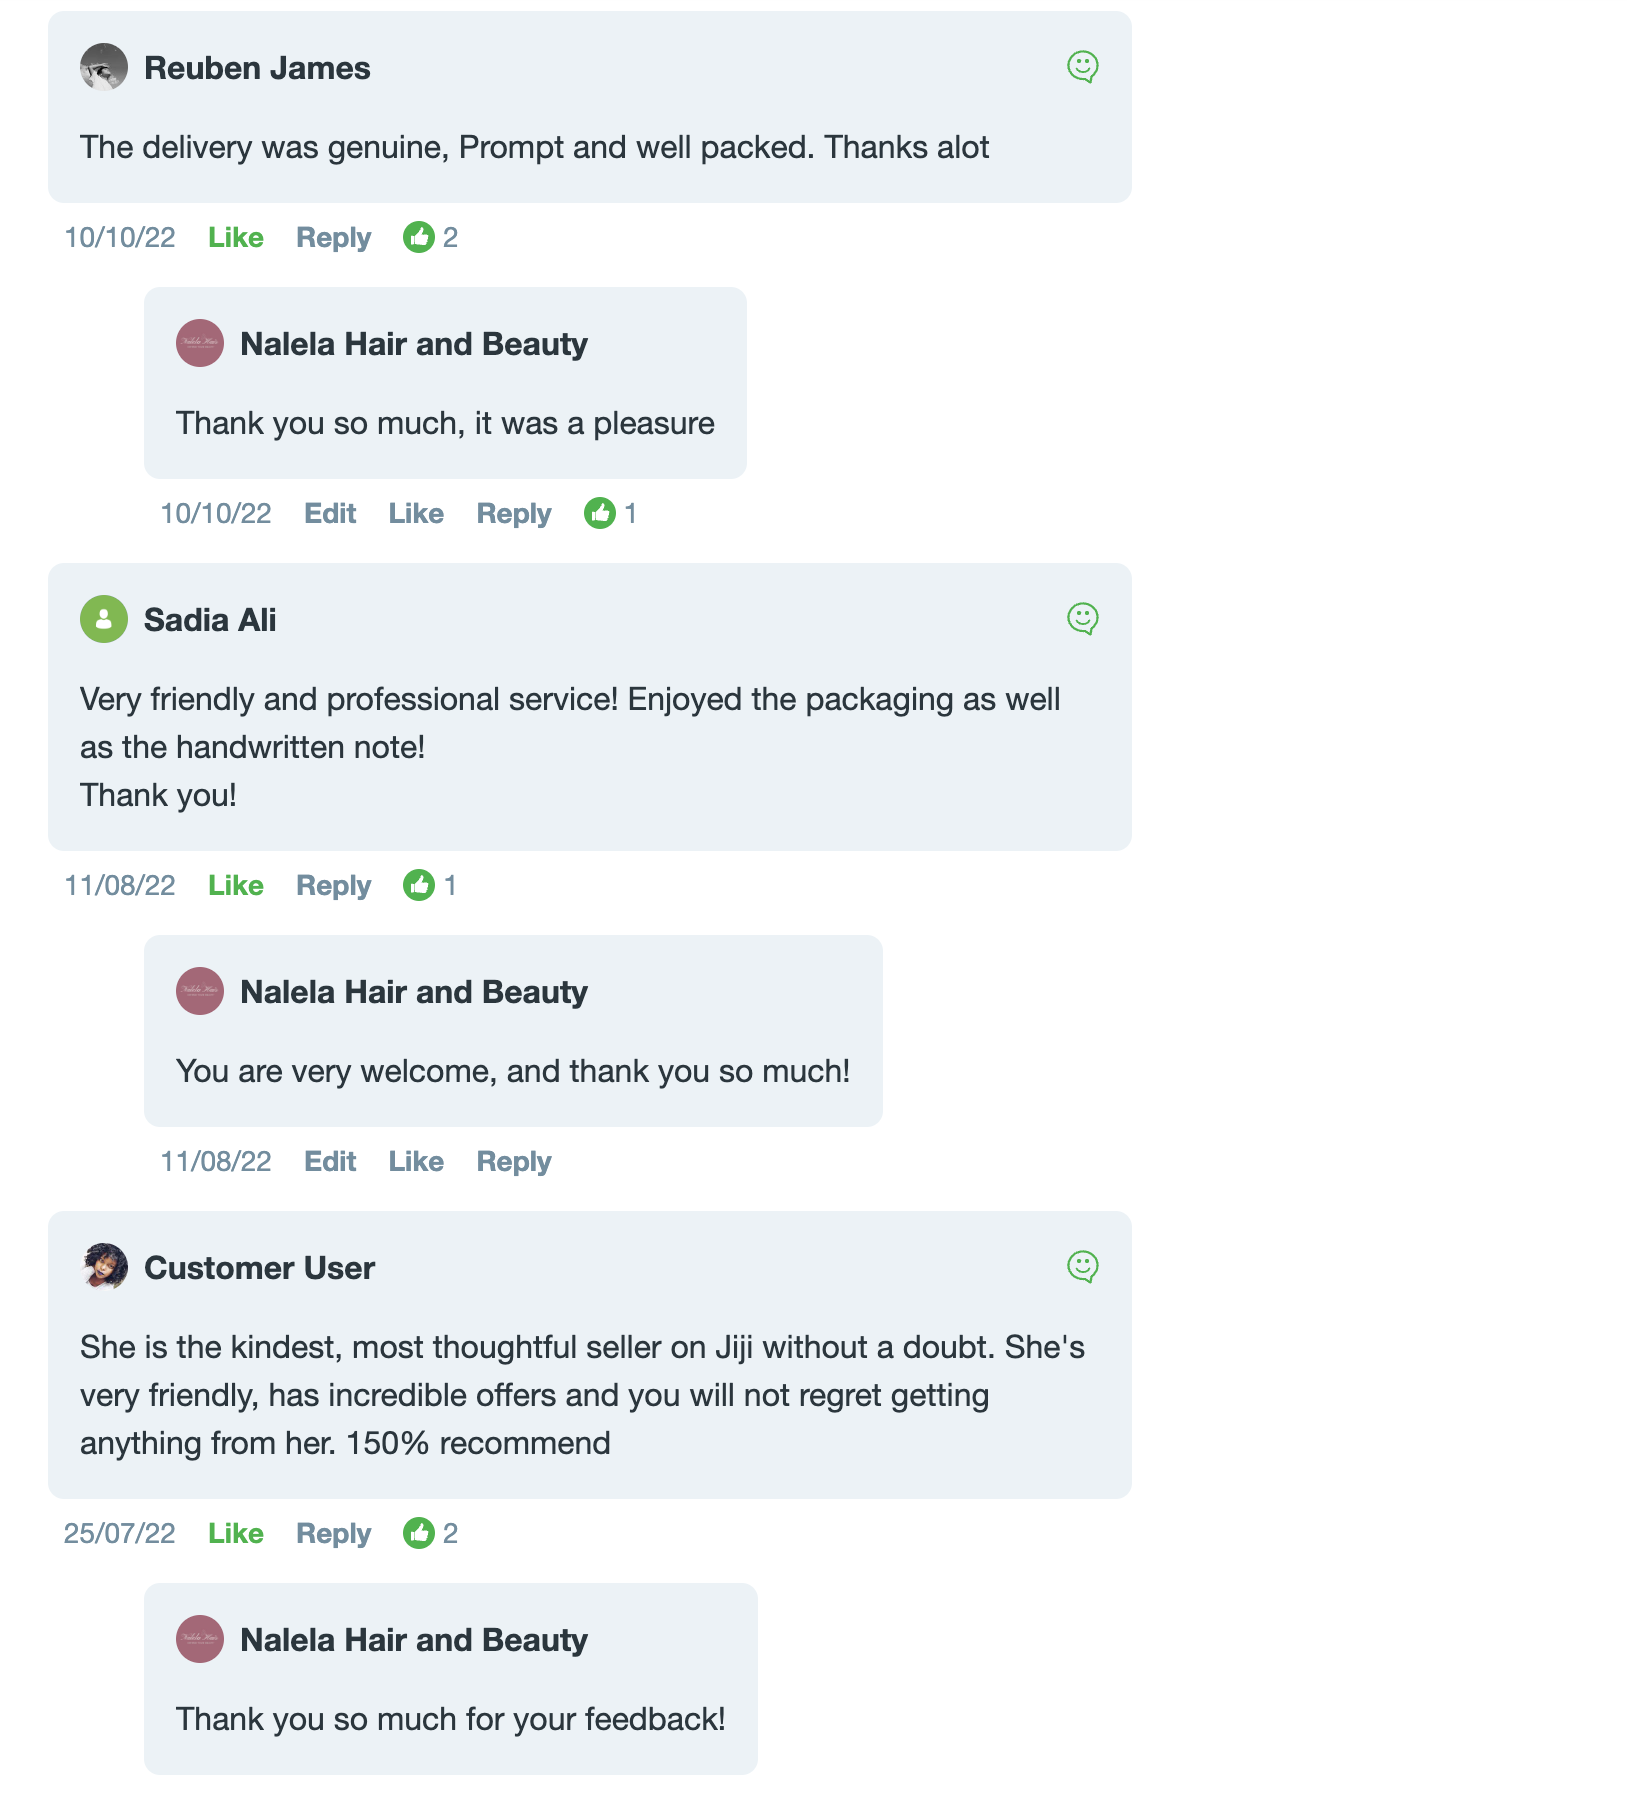Open Reuben James profile avatar
Image resolution: width=1627 pixels, height=1795 pixels.
click(x=104, y=67)
